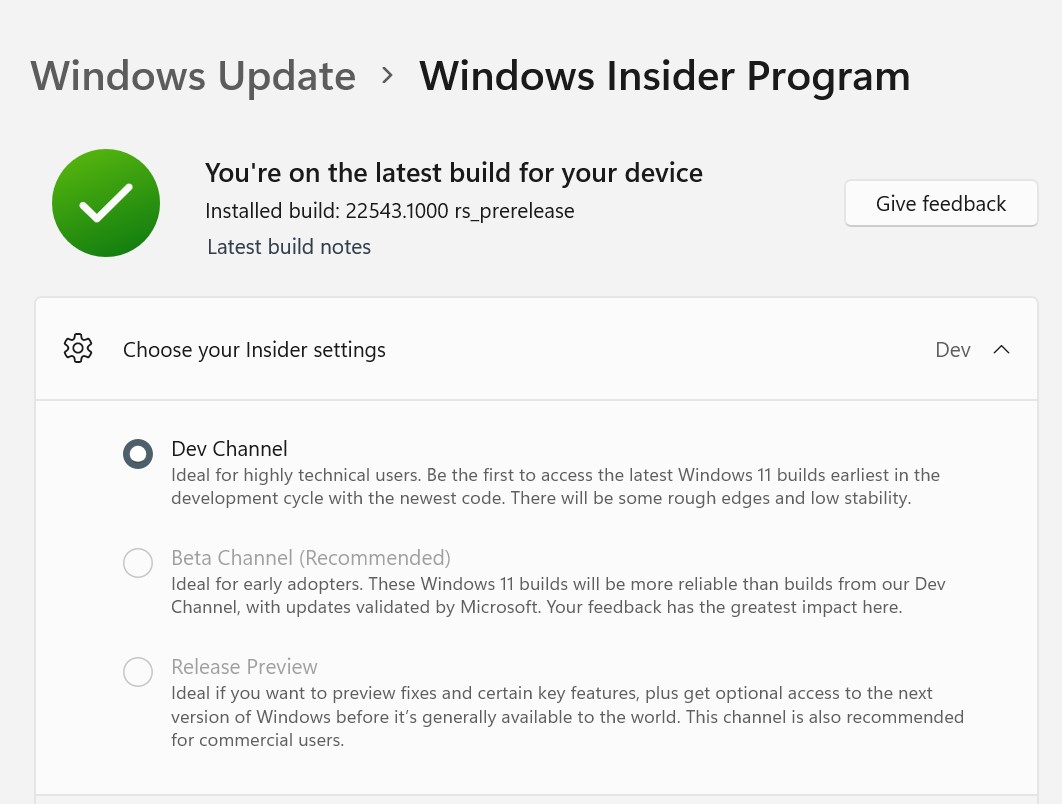Click the You're on latest build heading
Image resolution: width=1062 pixels, height=804 pixels.
tap(453, 172)
